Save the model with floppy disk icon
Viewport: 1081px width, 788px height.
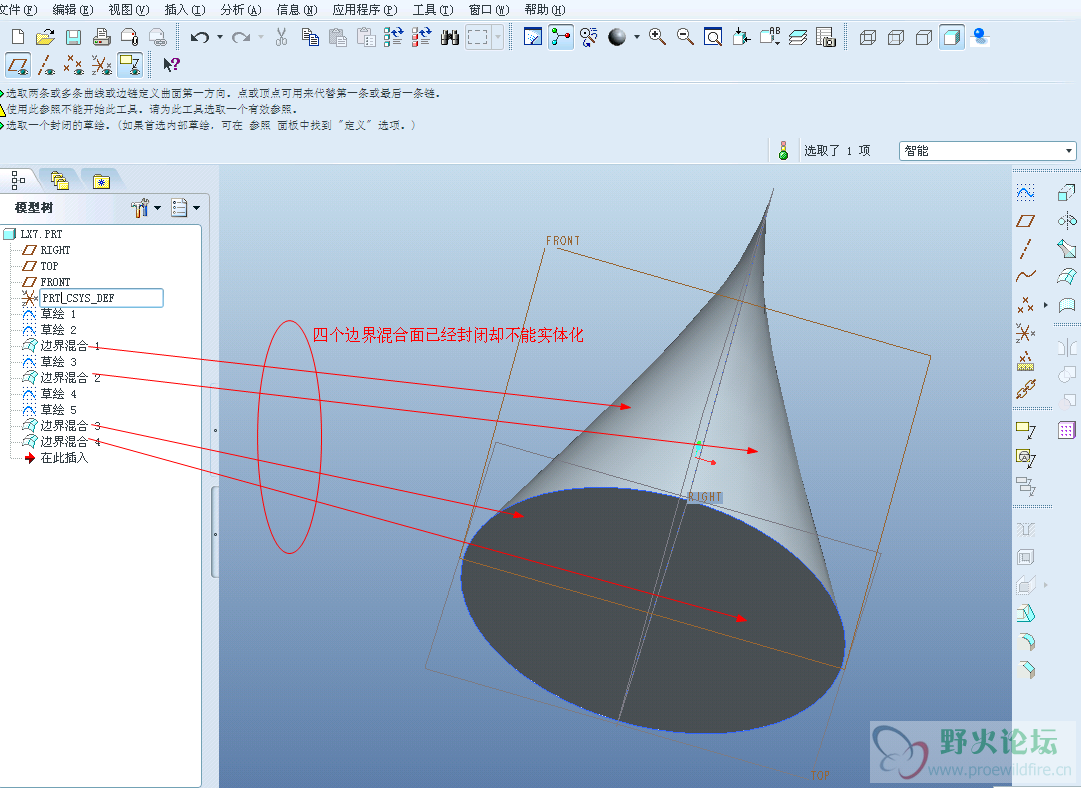[x=73, y=37]
